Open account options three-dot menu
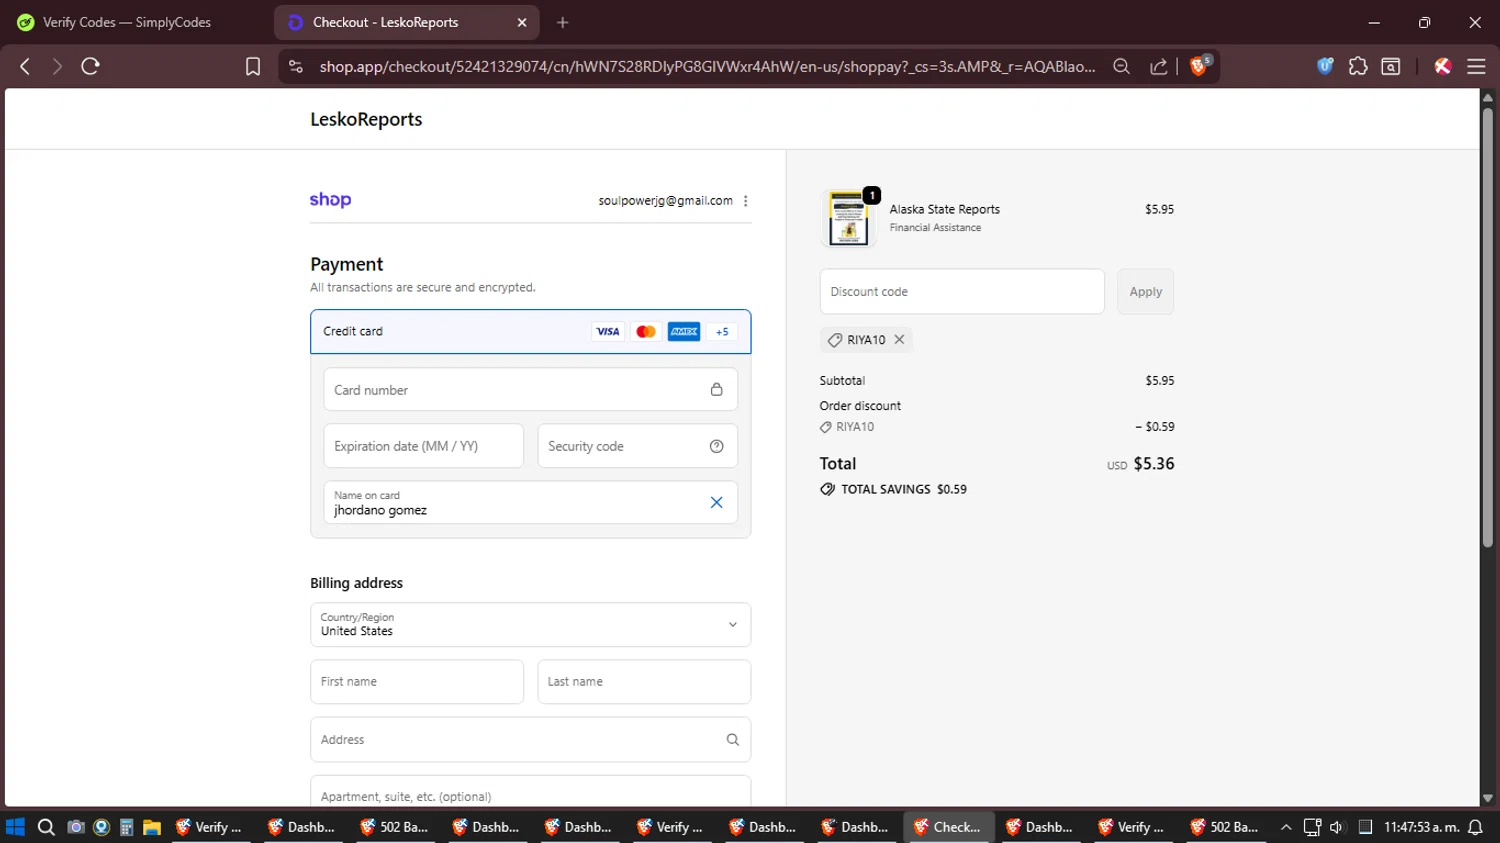Image resolution: width=1500 pixels, height=843 pixels. pyautogui.click(x=746, y=201)
